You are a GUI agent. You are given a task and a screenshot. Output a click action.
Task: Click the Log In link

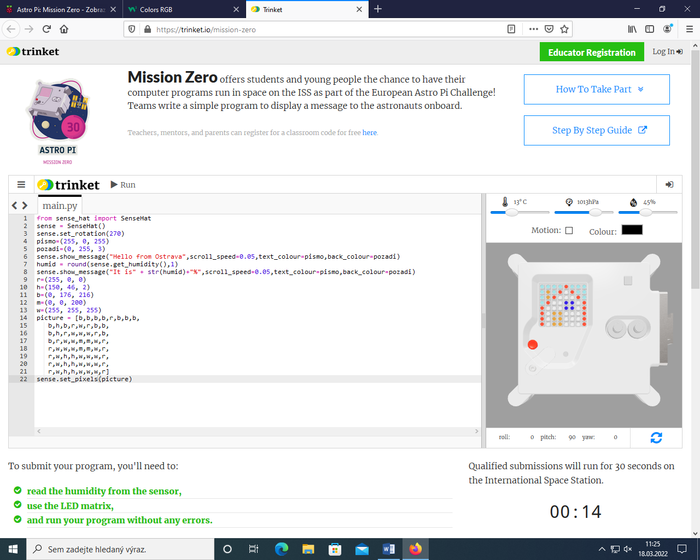tap(667, 52)
